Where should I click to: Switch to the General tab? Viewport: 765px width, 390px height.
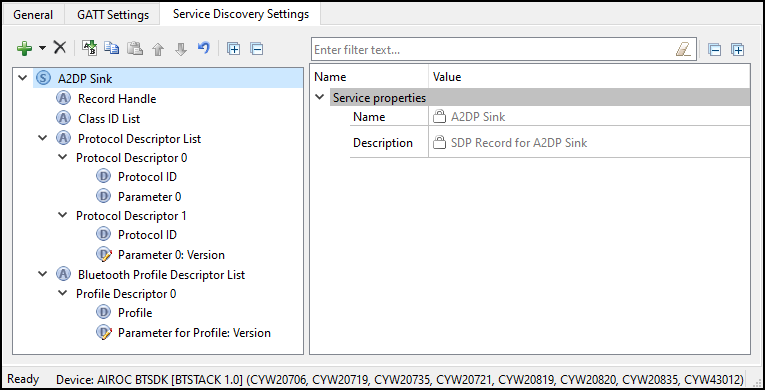tap(33, 15)
